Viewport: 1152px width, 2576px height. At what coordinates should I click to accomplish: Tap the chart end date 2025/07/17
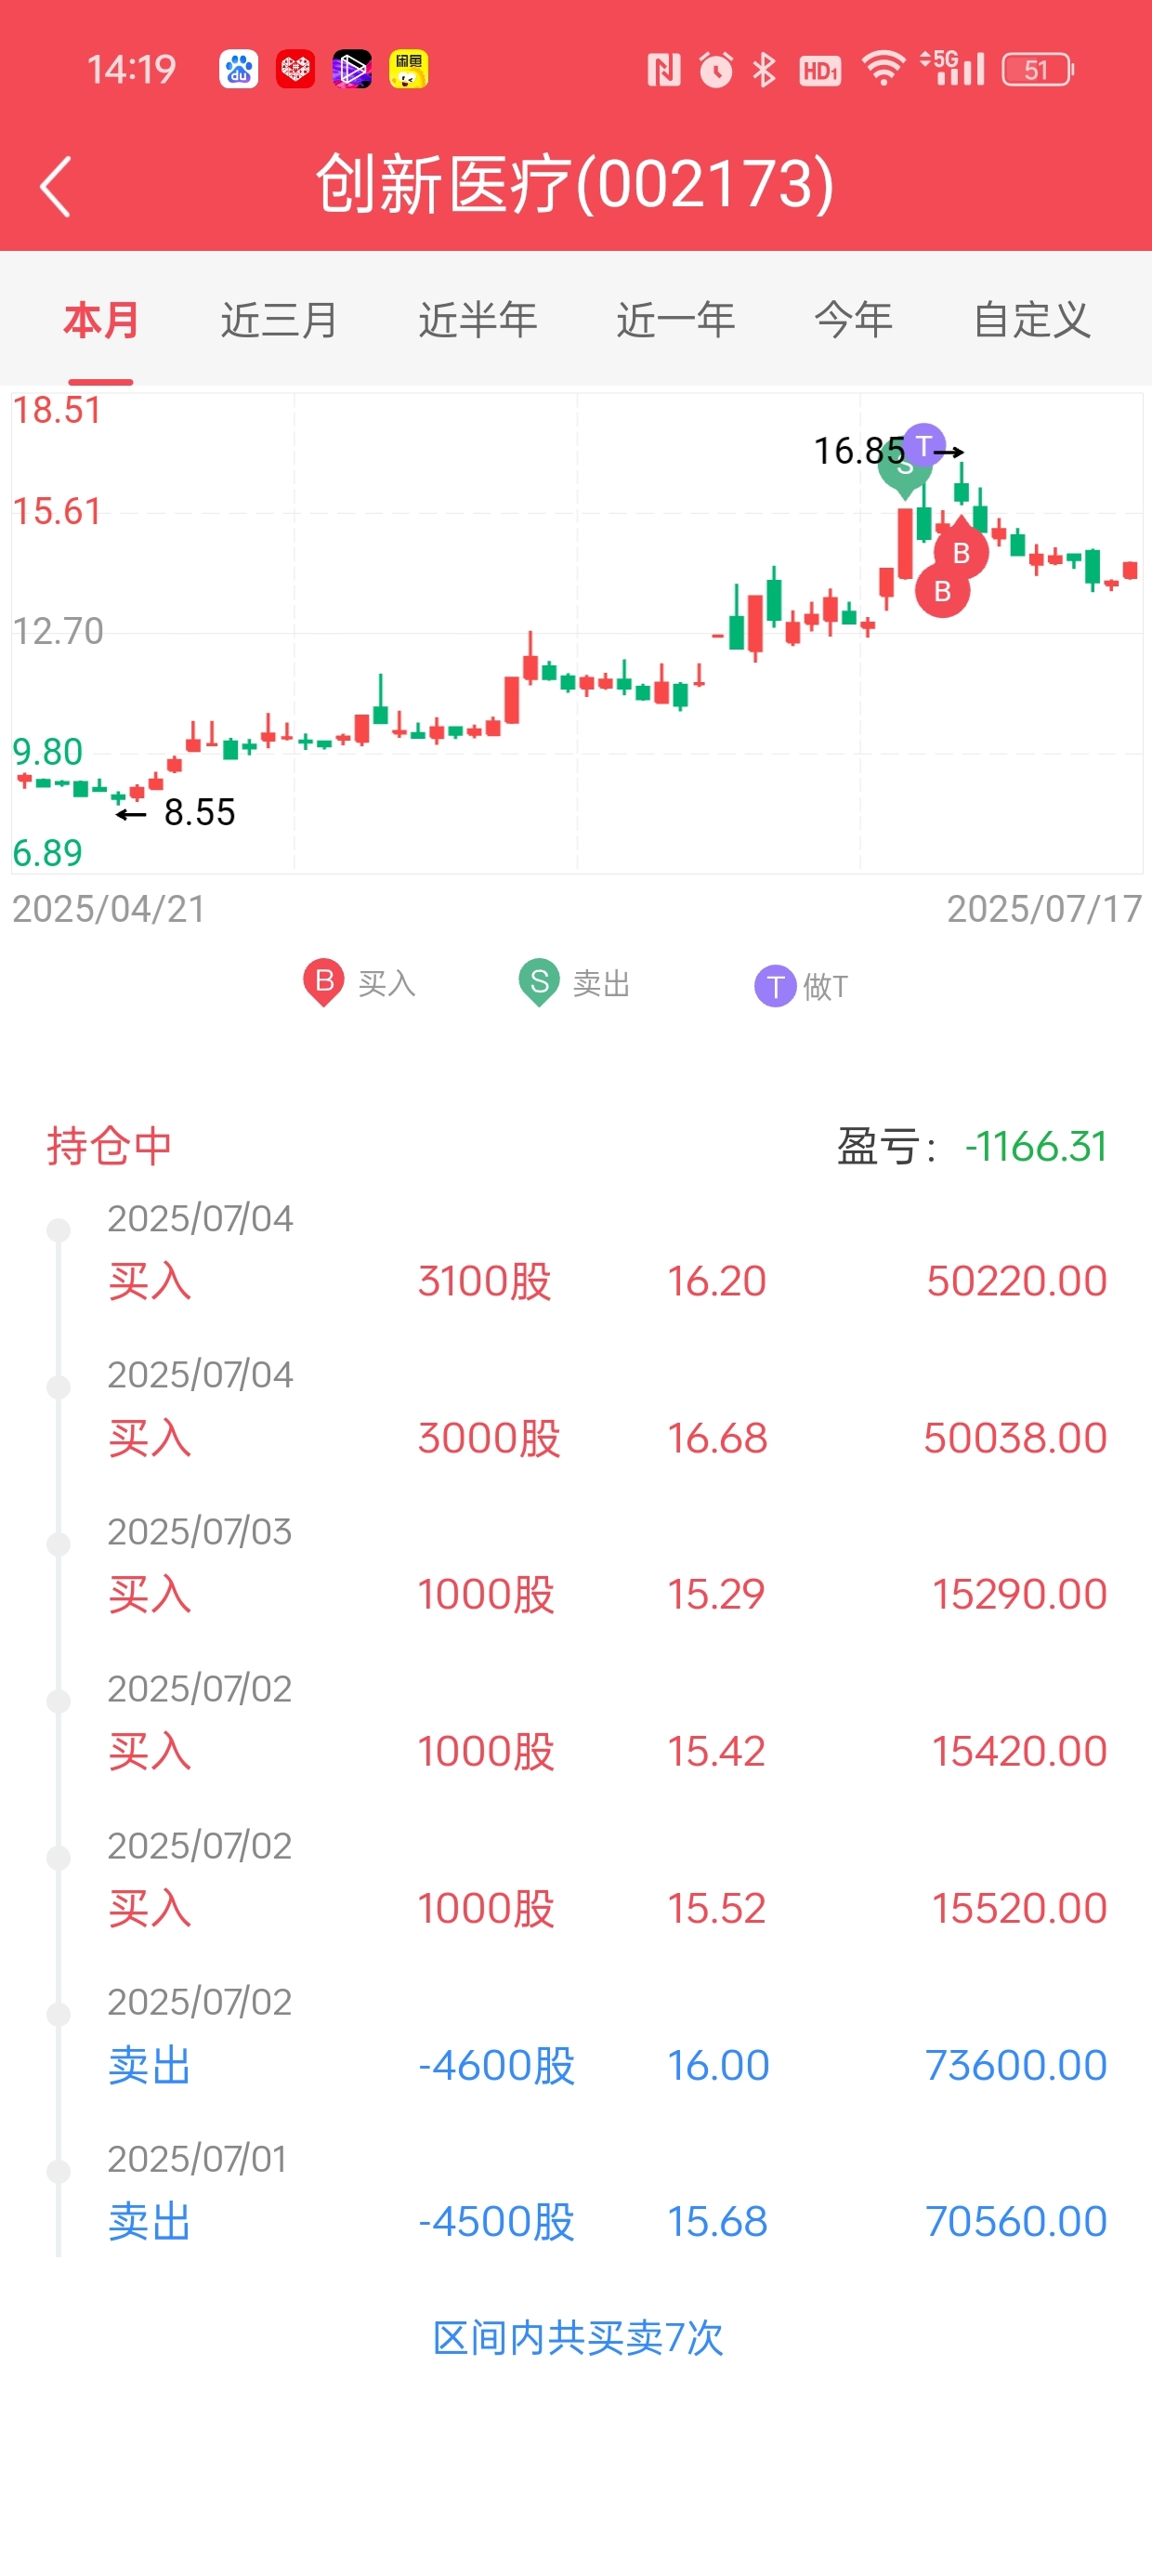coord(1044,909)
